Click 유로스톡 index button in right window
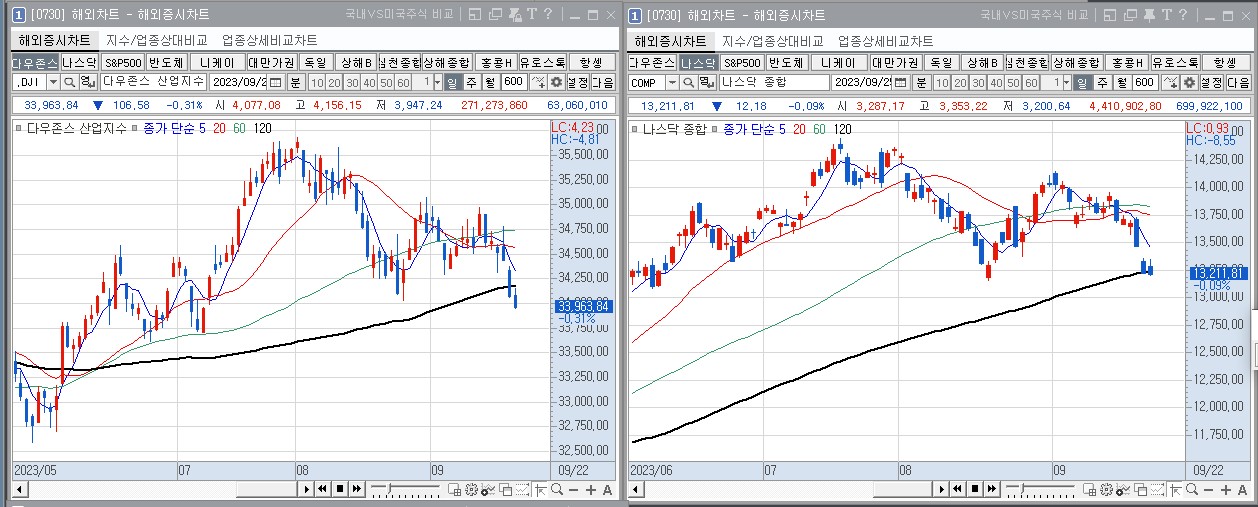Viewport: 1258px width, 507px height. point(1174,62)
